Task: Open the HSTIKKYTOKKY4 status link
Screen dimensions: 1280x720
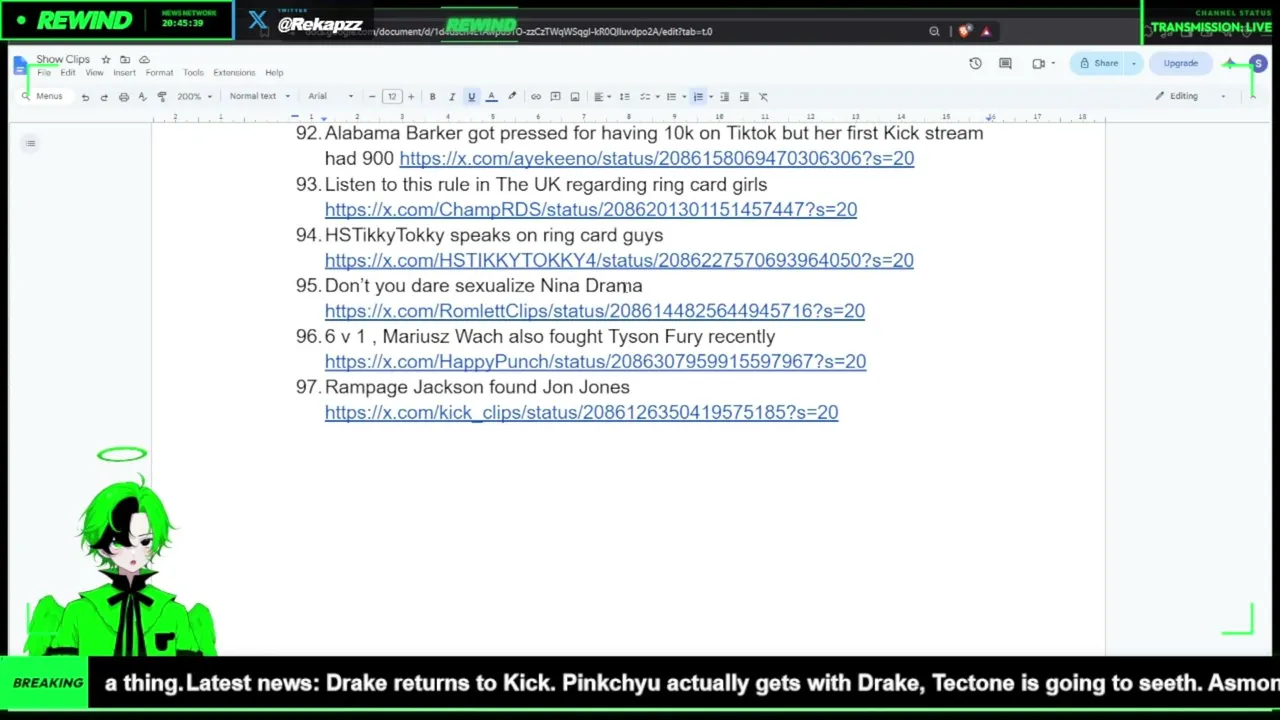Action: (x=619, y=260)
